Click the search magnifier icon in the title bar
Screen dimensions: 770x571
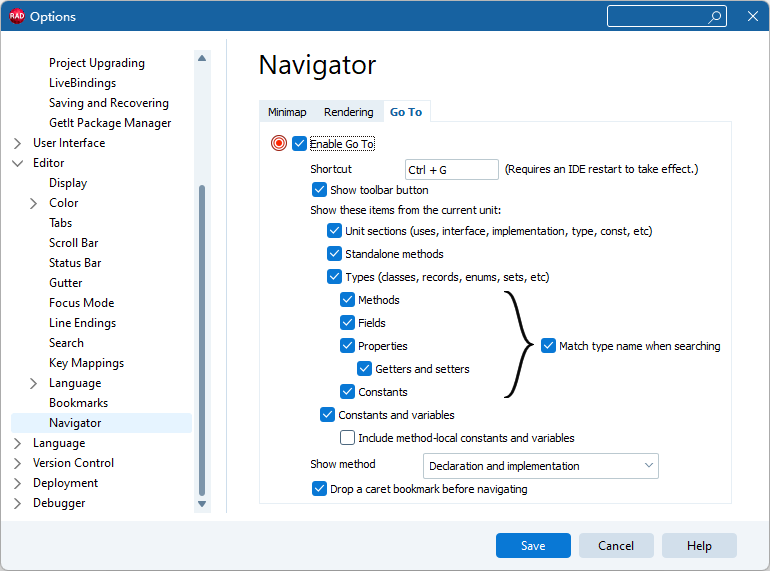(x=715, y=17)
